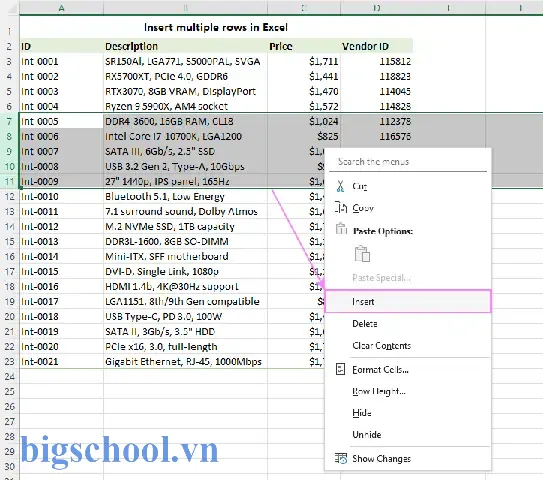
Task: Click cell Intel Core i7 10700K, LGA1200
Action: click(x=185, y=136)
